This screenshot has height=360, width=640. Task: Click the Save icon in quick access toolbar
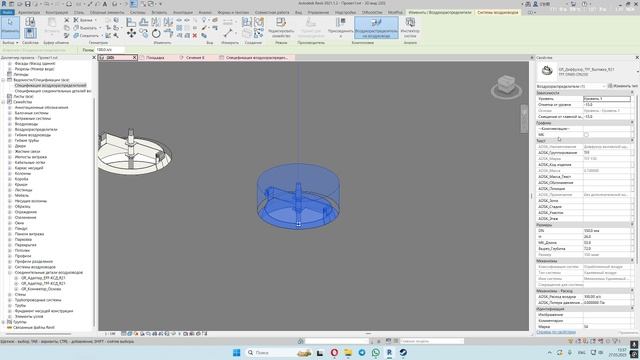[x=28, y=4]
